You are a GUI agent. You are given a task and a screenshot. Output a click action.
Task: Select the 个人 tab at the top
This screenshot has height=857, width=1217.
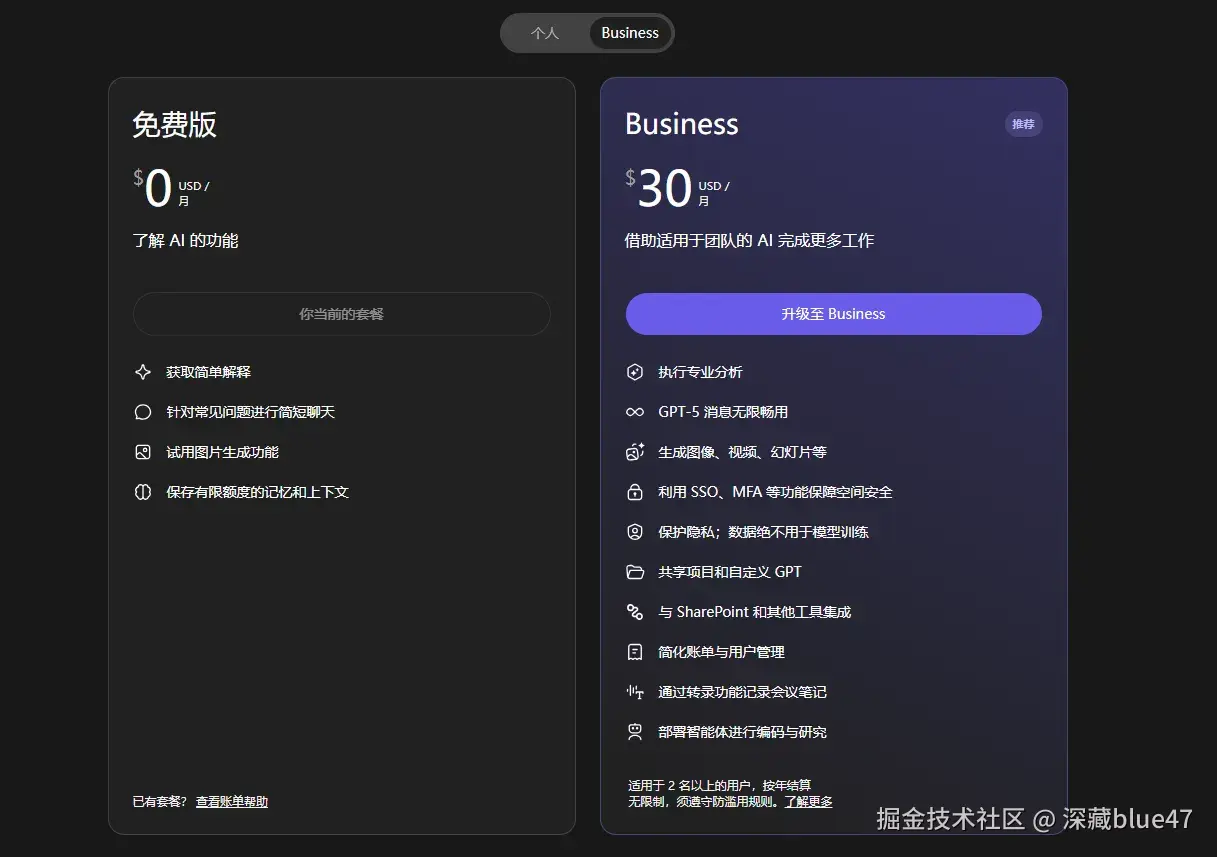pos(546,32)
